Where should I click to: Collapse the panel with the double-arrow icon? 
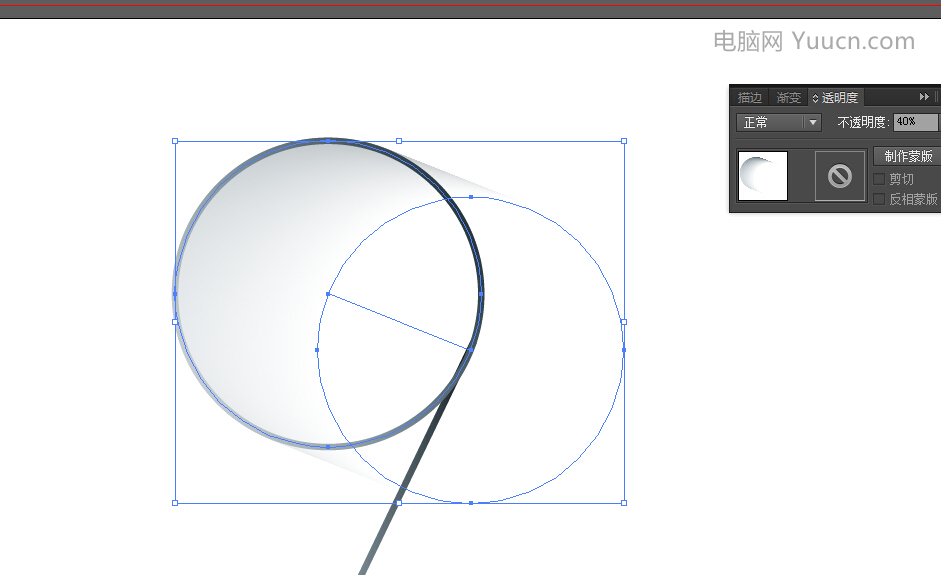coord(924,97)
